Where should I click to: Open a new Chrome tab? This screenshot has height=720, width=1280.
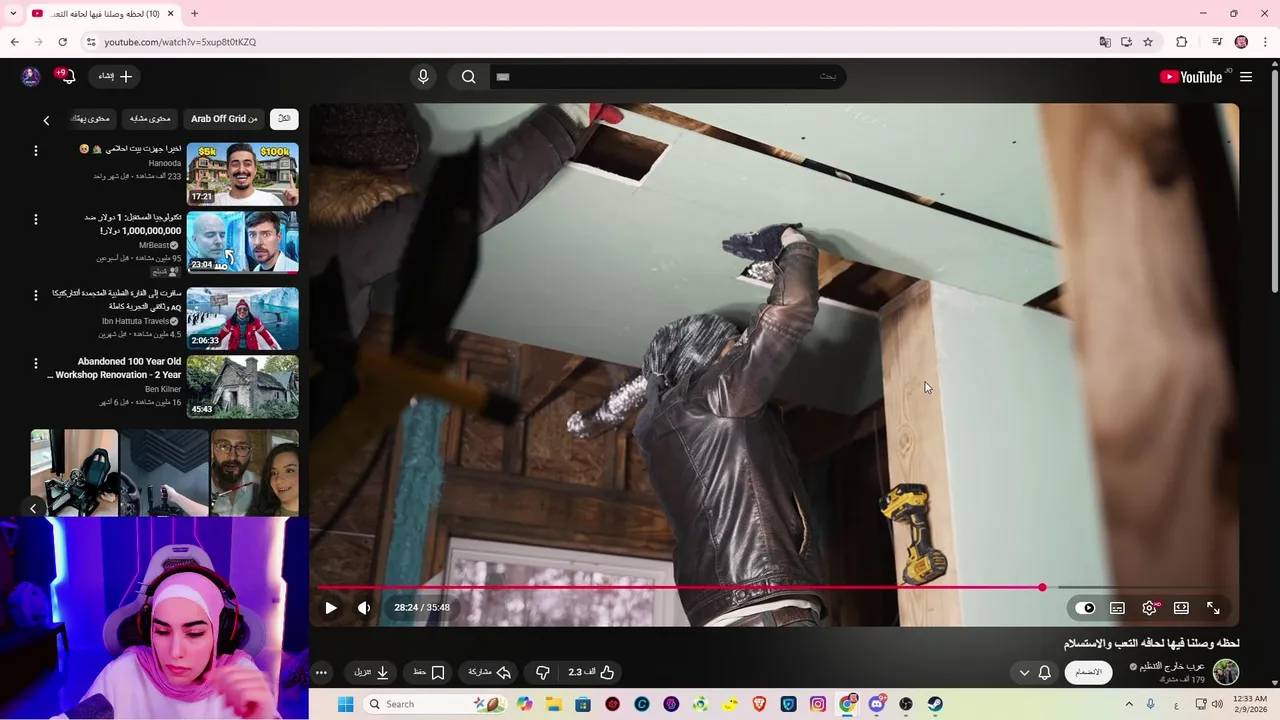194,13
